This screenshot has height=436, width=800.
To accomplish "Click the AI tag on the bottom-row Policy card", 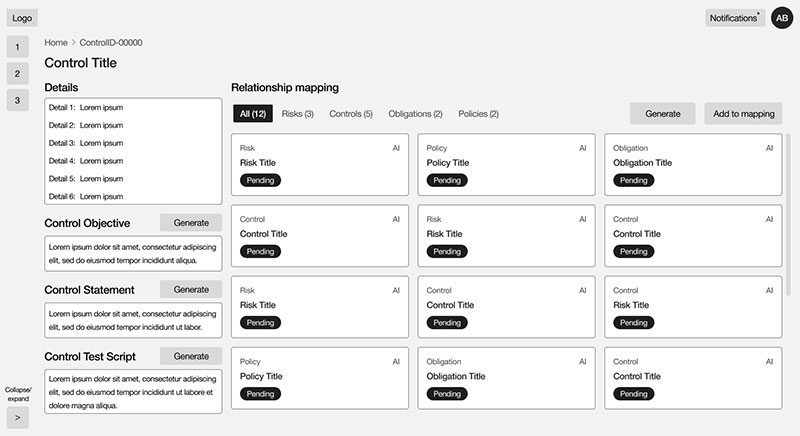I will click(396, 362).
